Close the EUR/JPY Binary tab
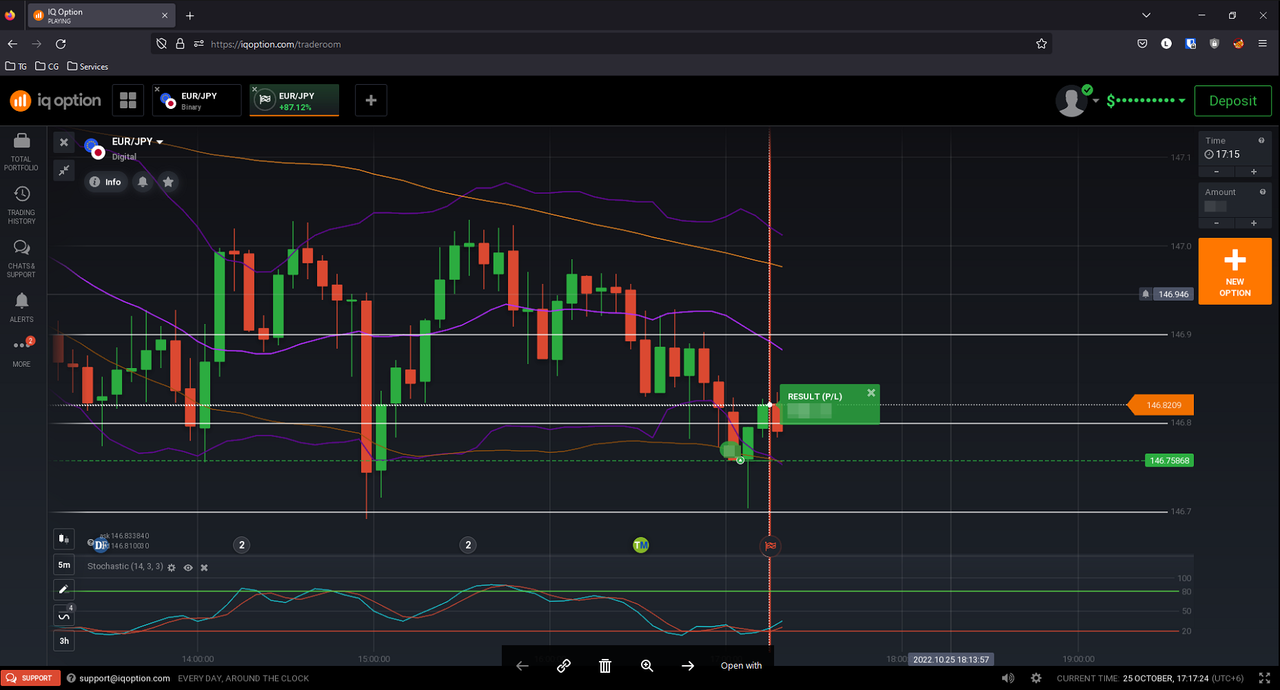 pos(157,89)
